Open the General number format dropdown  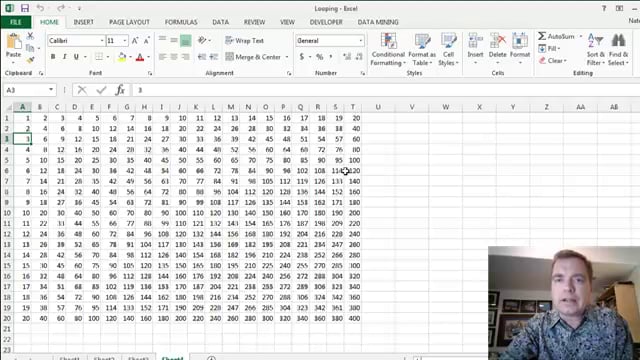360,41
